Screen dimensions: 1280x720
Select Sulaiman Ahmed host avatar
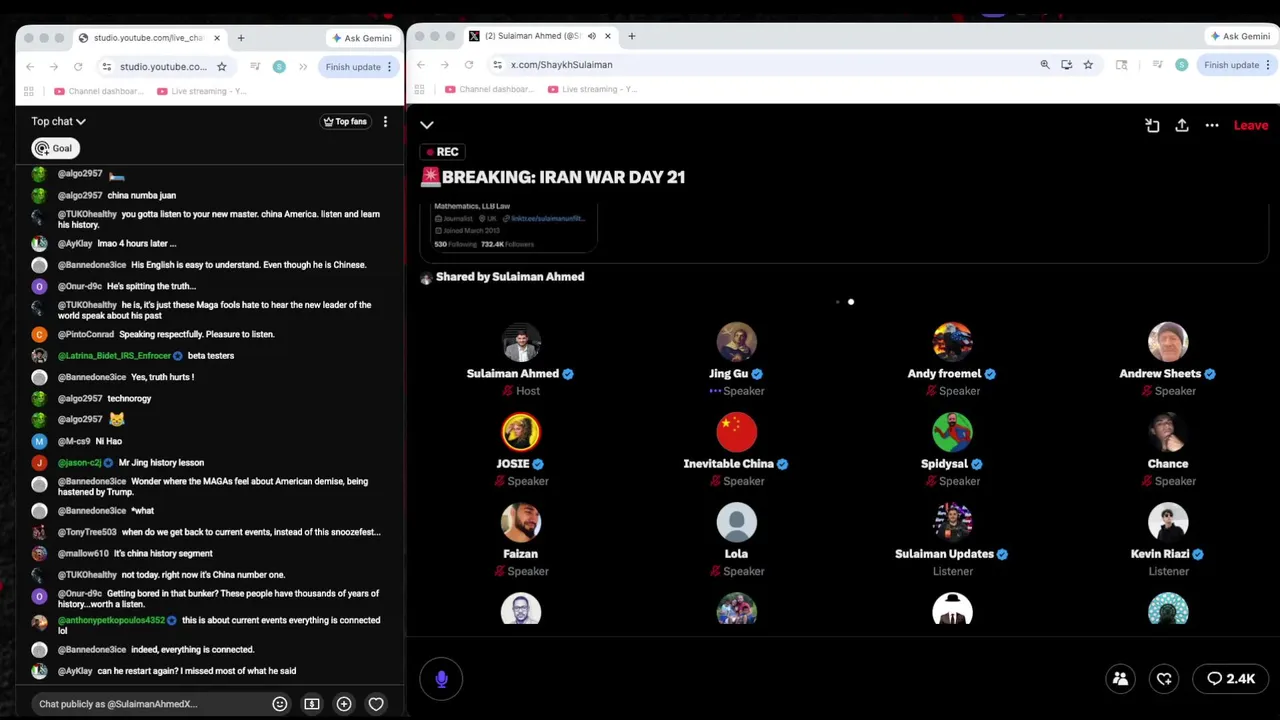[521, 342]
